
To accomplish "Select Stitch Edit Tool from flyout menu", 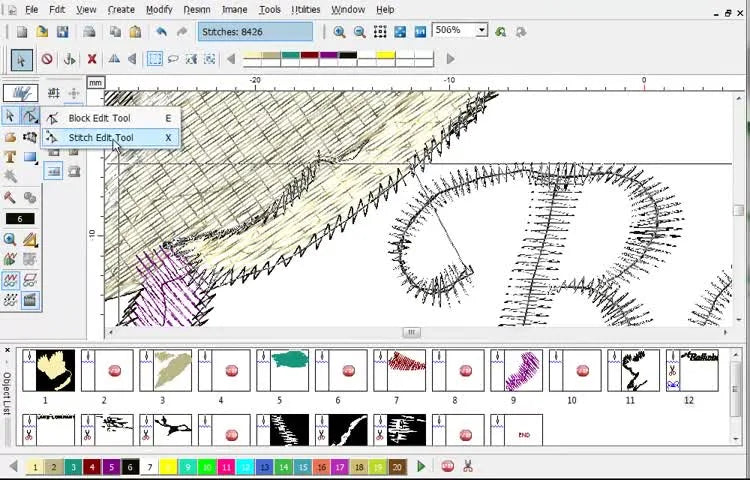I will (x=100, y=138).
